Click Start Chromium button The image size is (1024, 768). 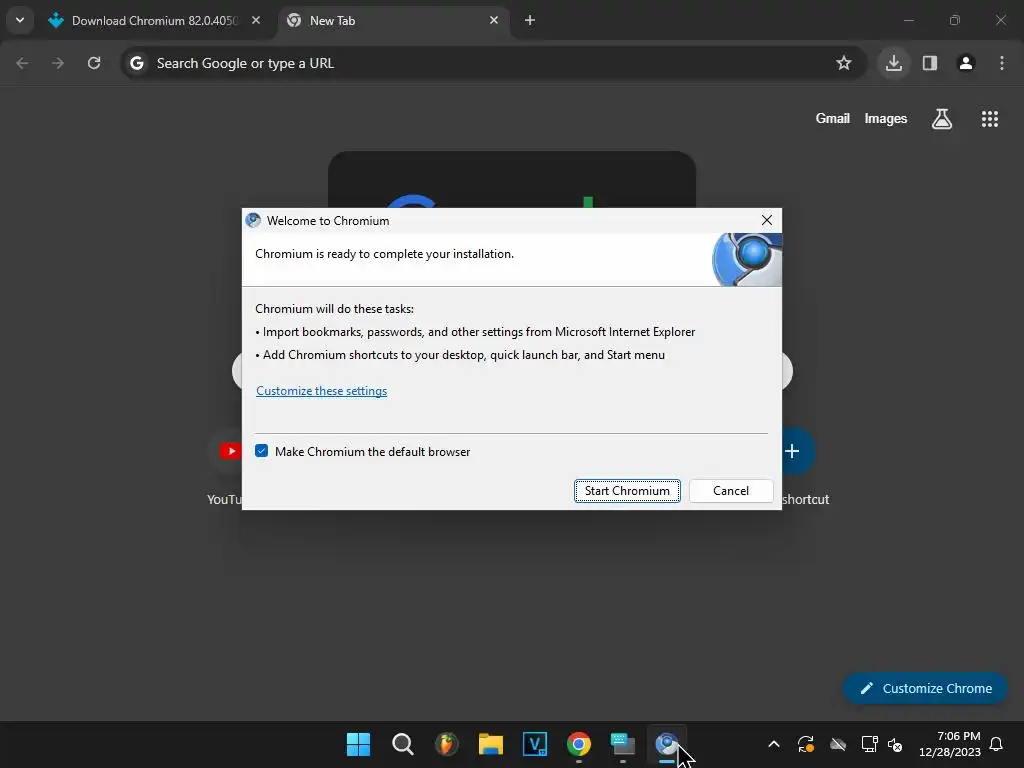coord(627,490)
